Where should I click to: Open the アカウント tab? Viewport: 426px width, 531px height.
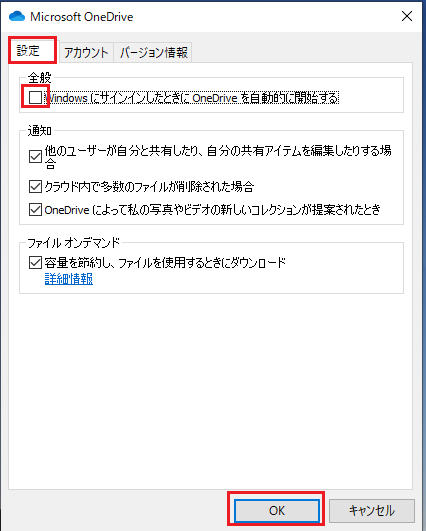(86, 52)
